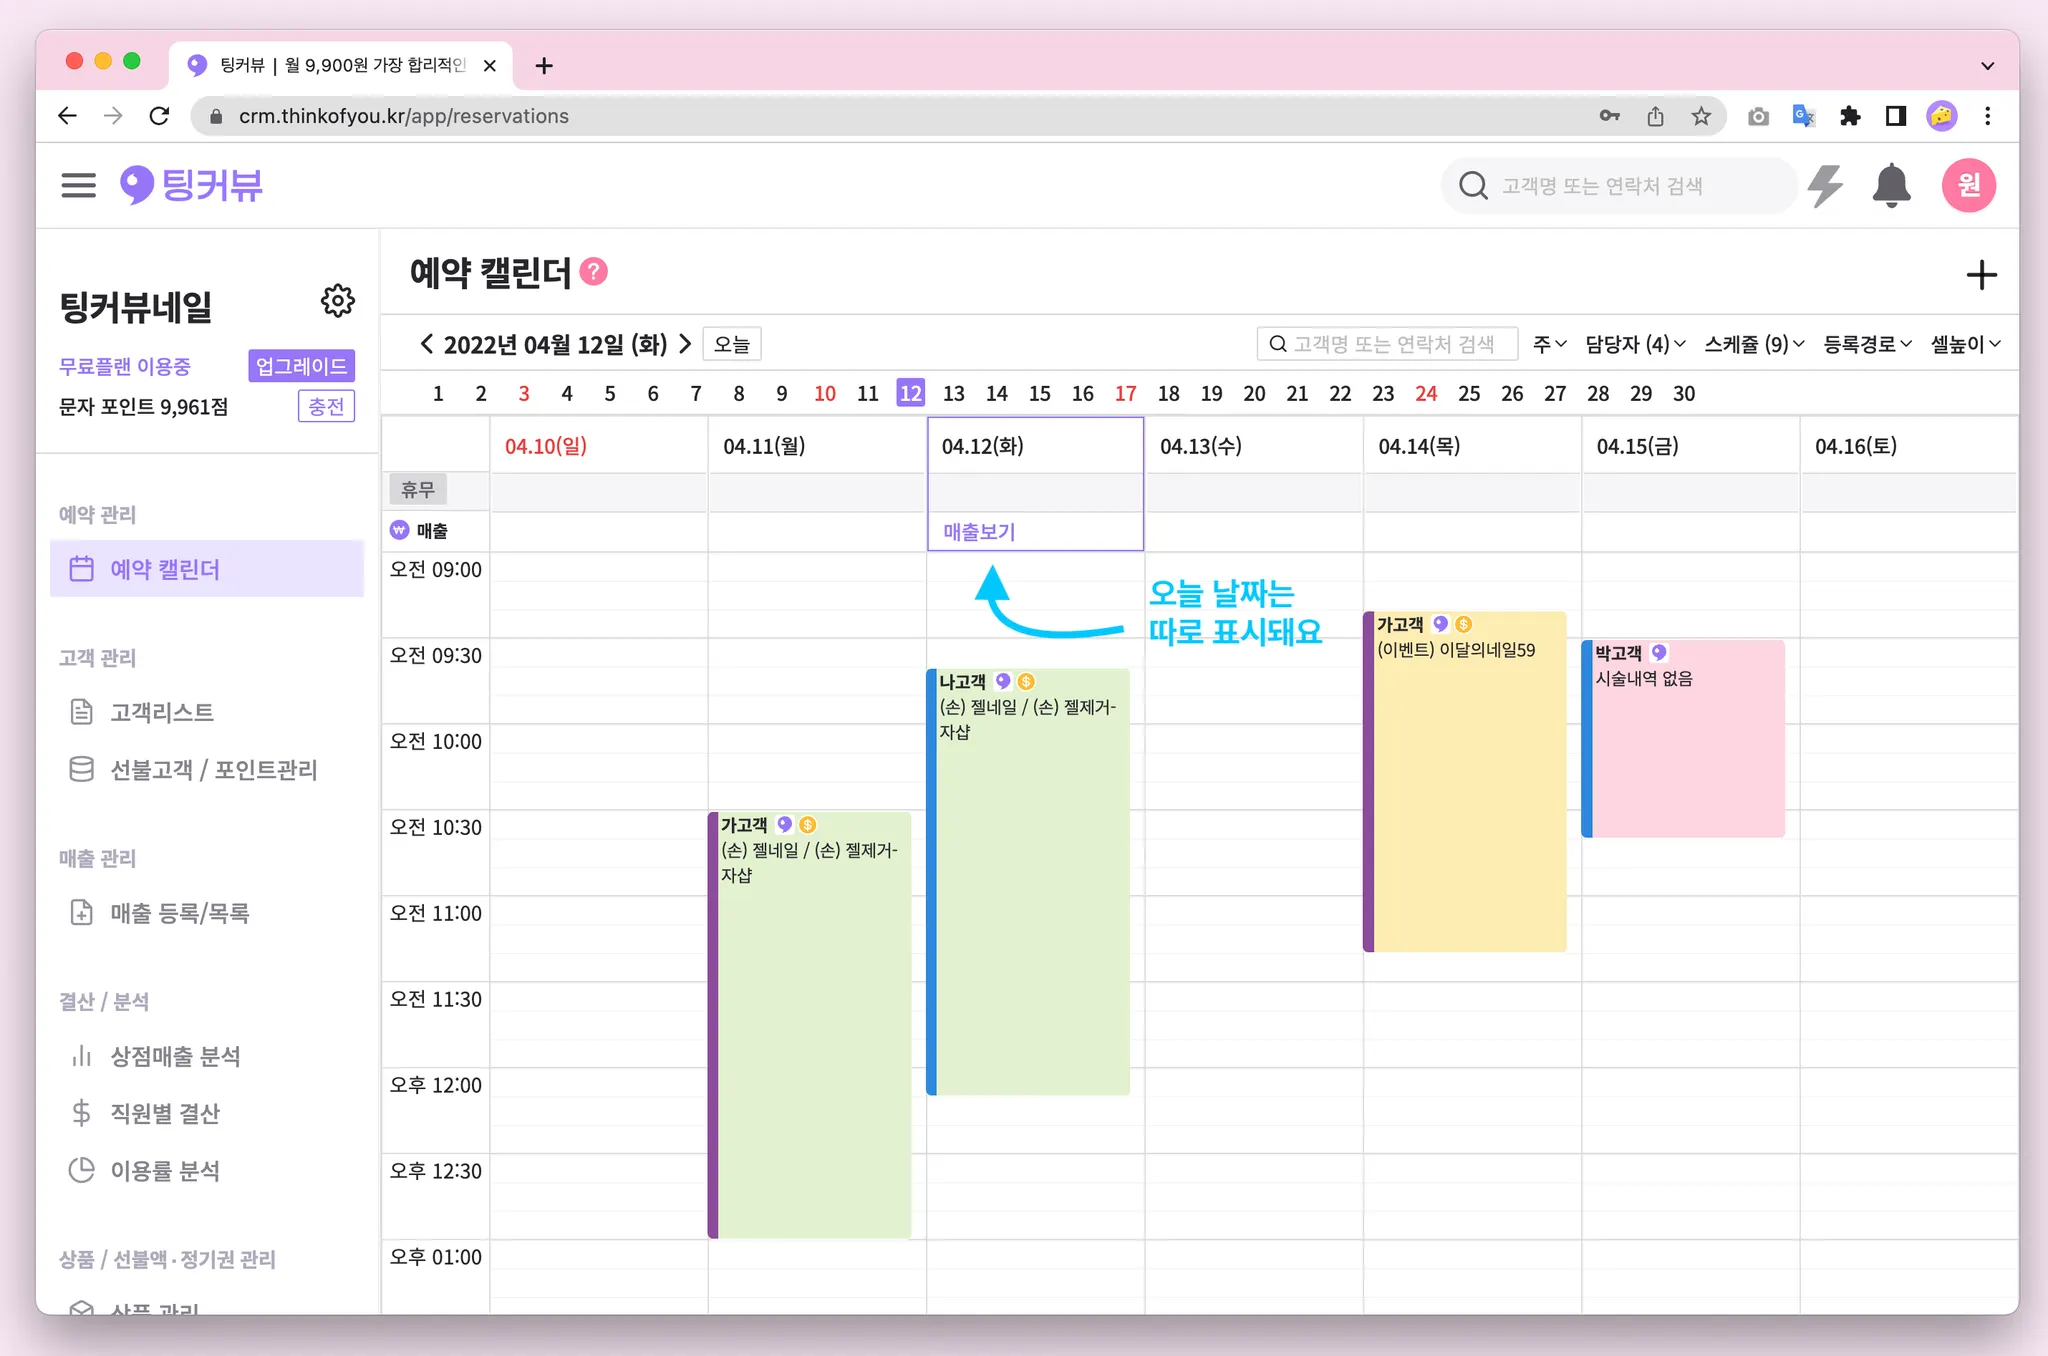Open the 스케쥴 (9) dropdown
The image size is (2048, 1356).
click(1754, 344)
